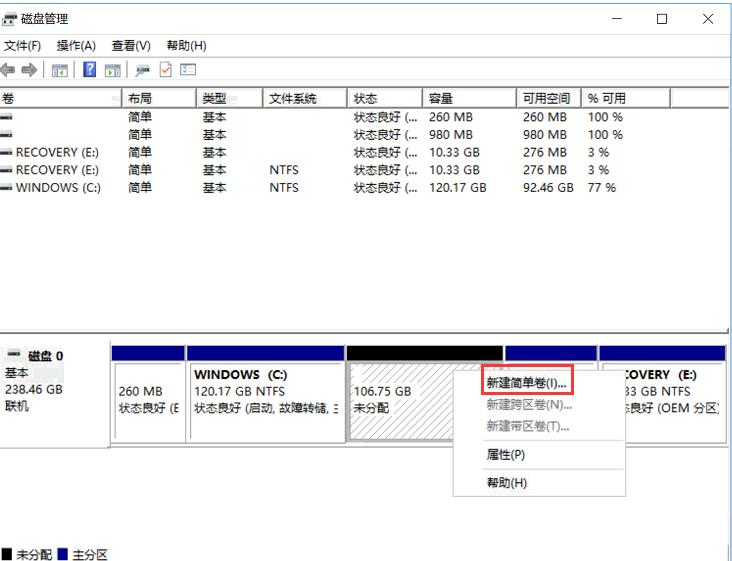
Task: Choose 新建简单卷(I)... from the context menu
Action: (x=527, y=383)
